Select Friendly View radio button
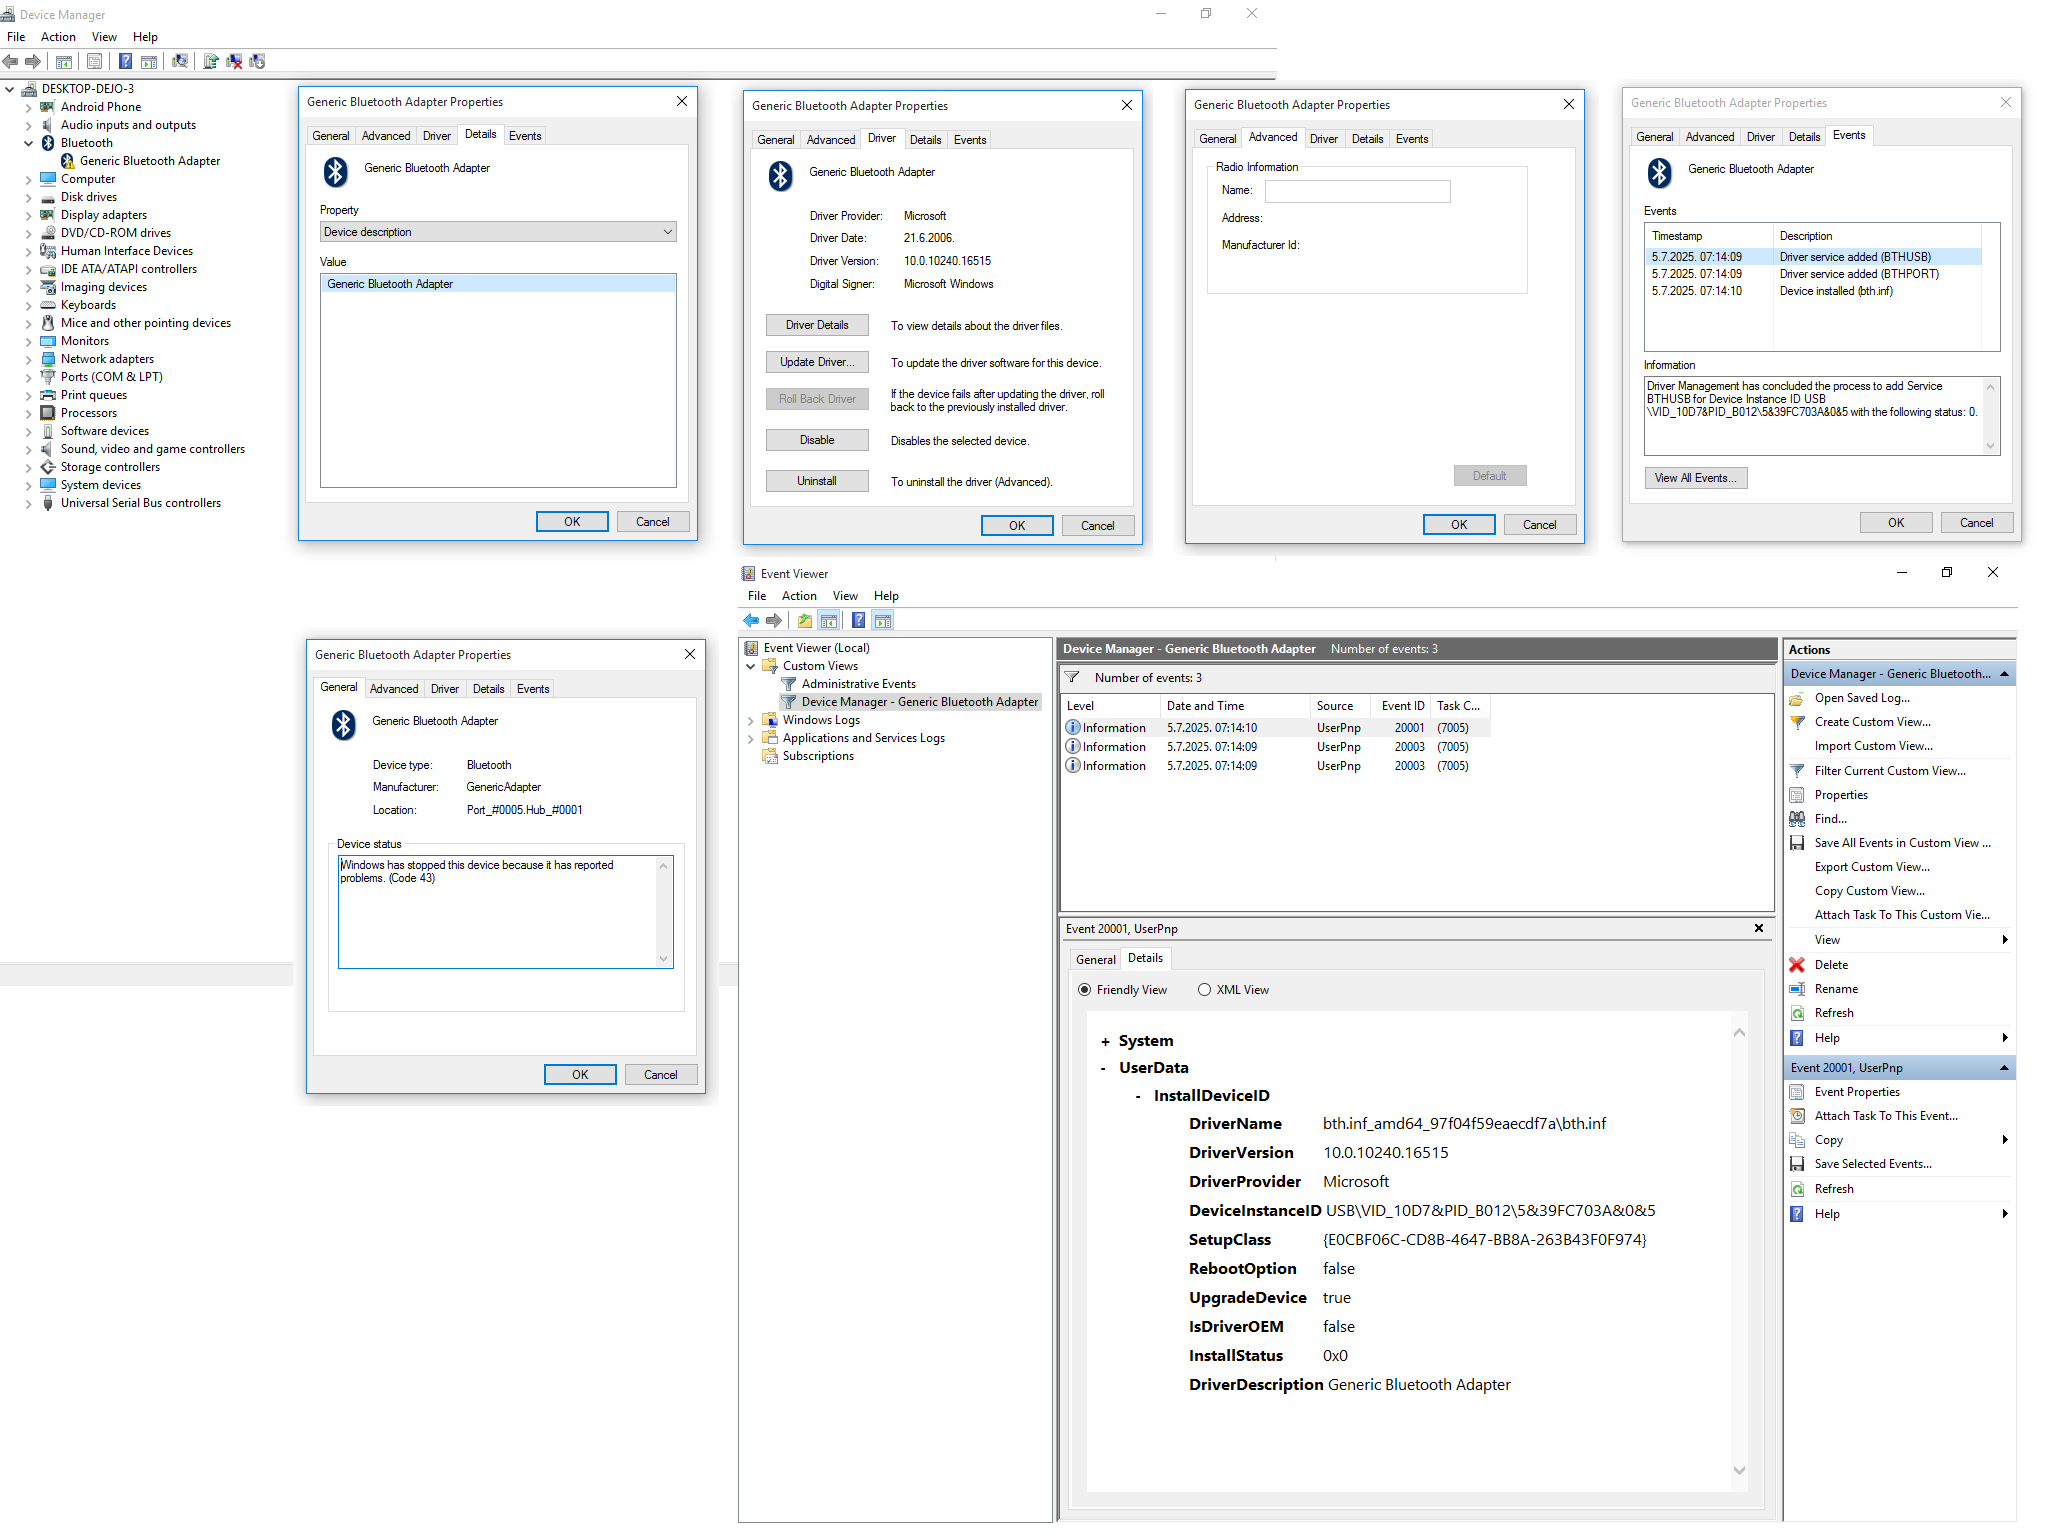This screenshot has height=1536, width=2048. click(1084, 990)
